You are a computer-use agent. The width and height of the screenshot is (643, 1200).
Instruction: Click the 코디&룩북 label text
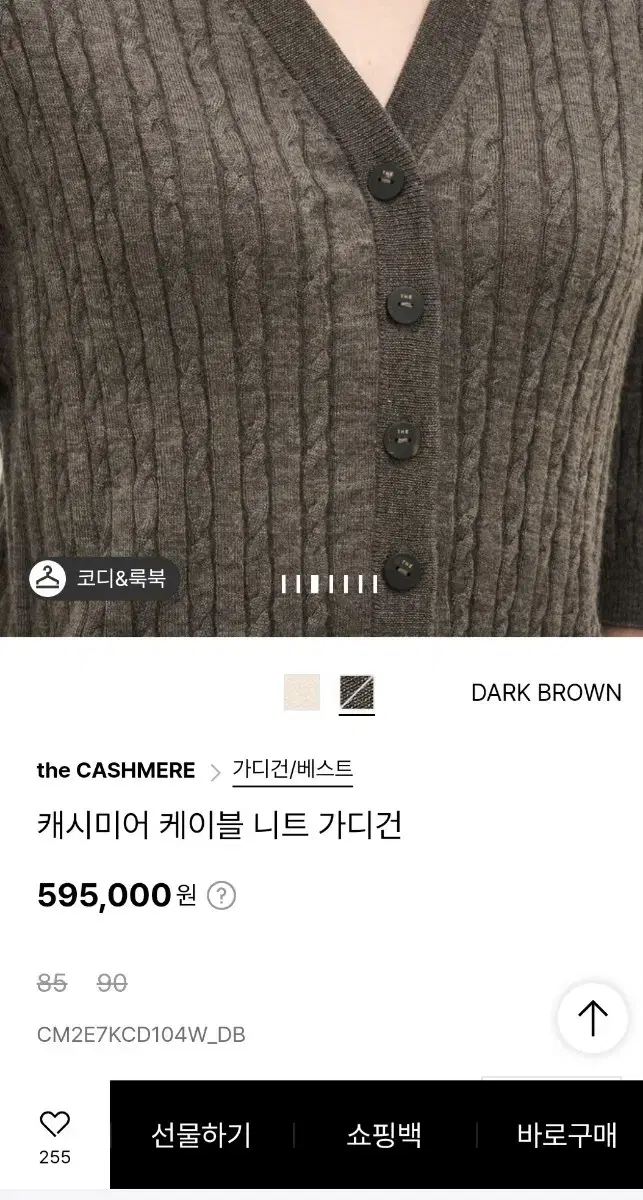pos(121,578)
